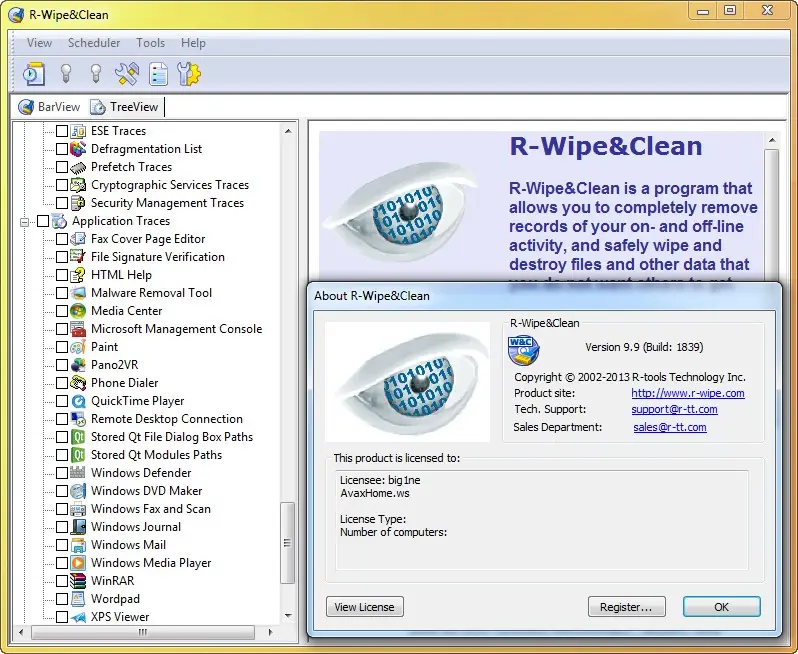Click the Media Center icon
Image resolution: width=798 pixels, height=654 pixels.
pyautogui.click(x=78, y=310)
